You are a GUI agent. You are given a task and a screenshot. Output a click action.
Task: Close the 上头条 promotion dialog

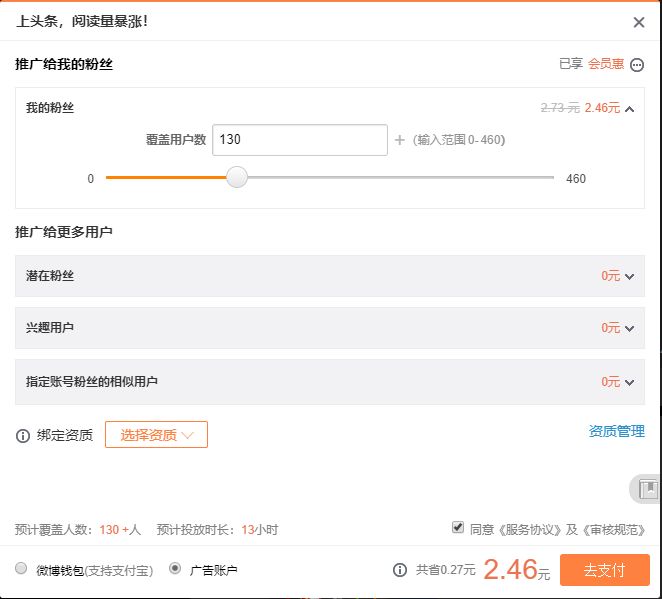pos(639,22)
